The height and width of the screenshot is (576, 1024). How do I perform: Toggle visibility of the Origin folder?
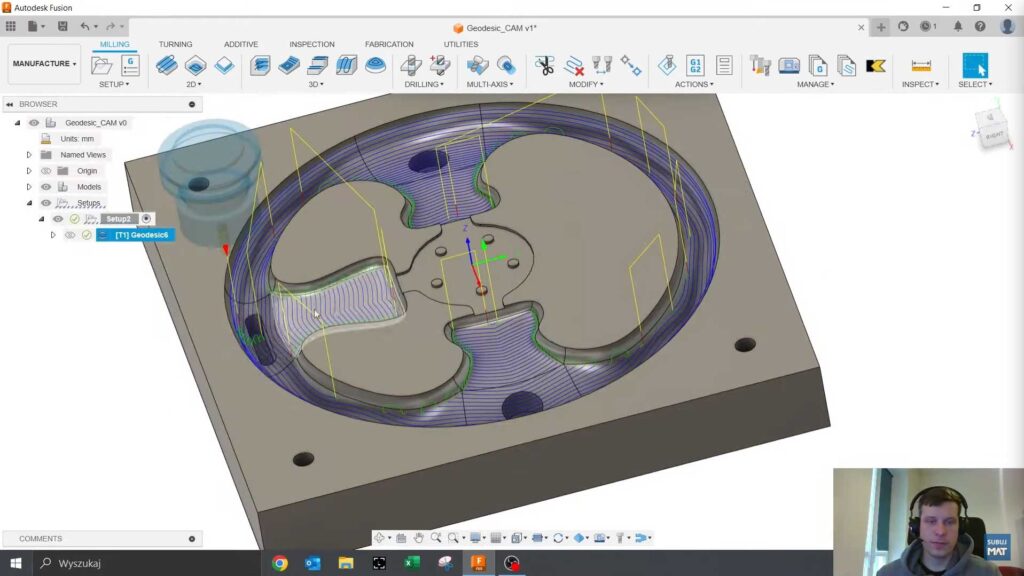46,171
